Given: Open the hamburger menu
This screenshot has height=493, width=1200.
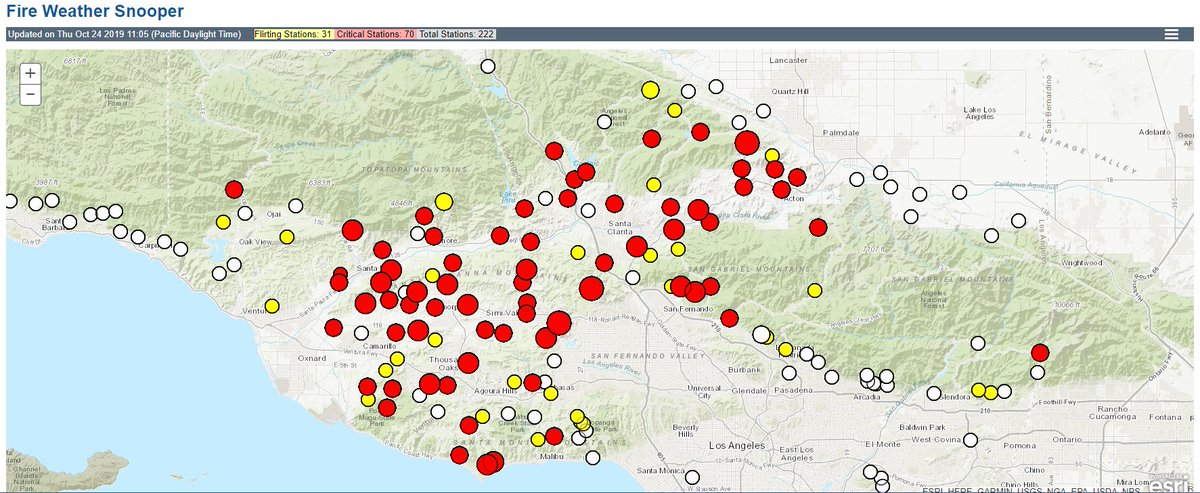Looking at the screenshot, I should click(x=1172, y=34).
